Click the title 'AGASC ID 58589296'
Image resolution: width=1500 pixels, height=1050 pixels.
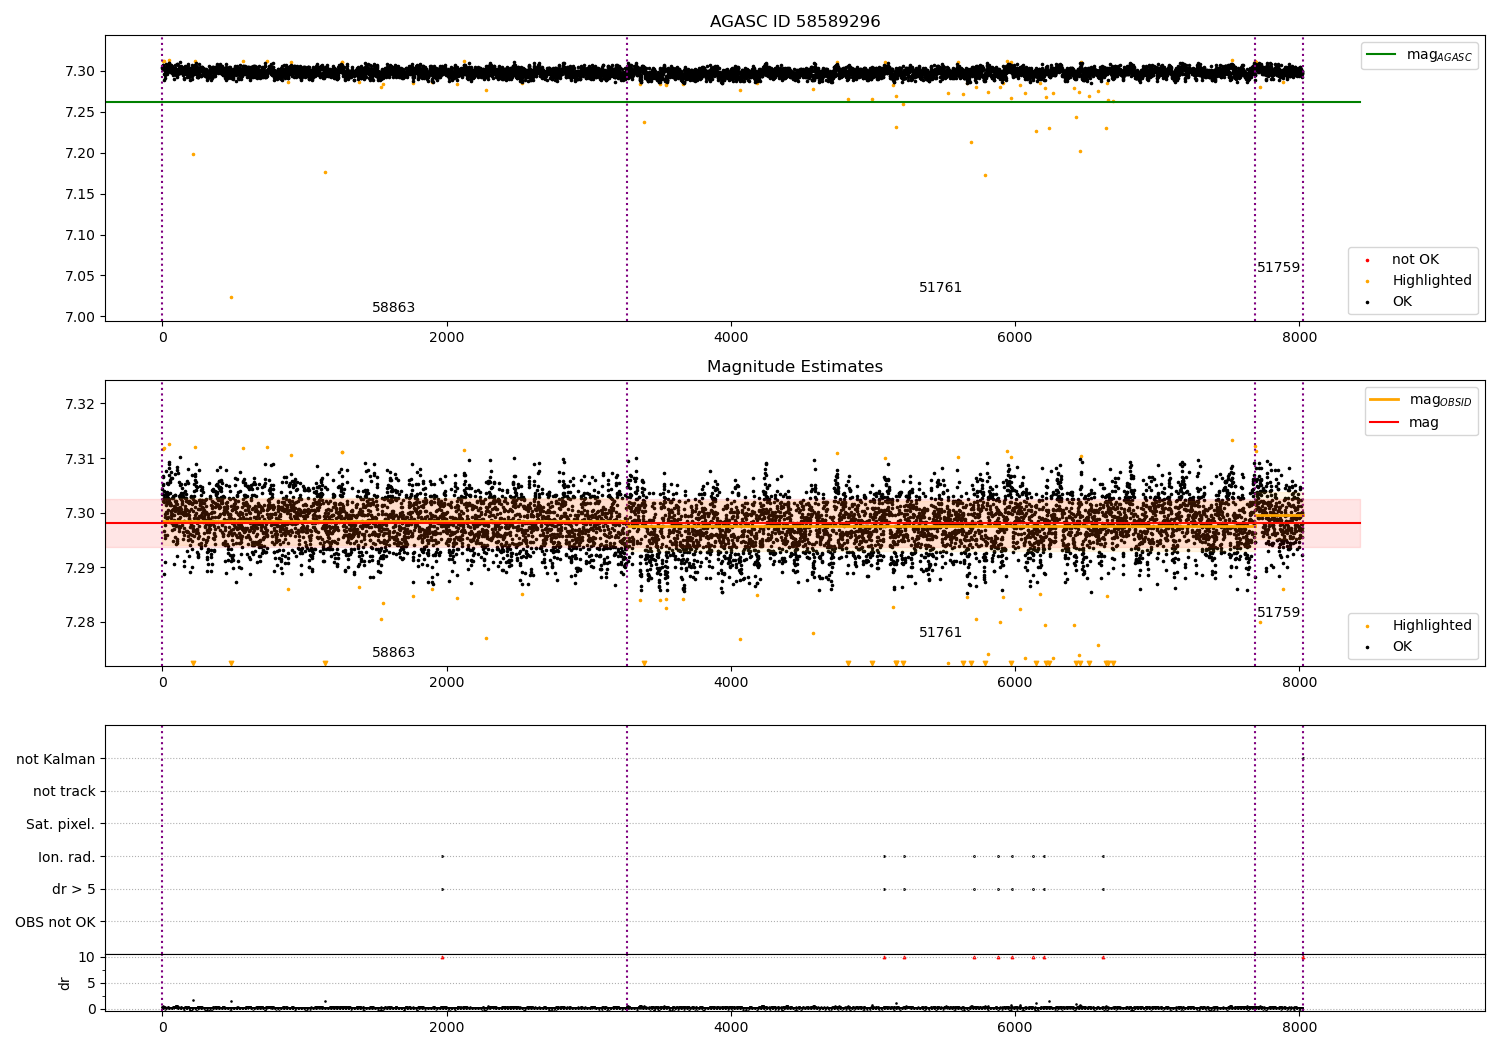[795, 22]
